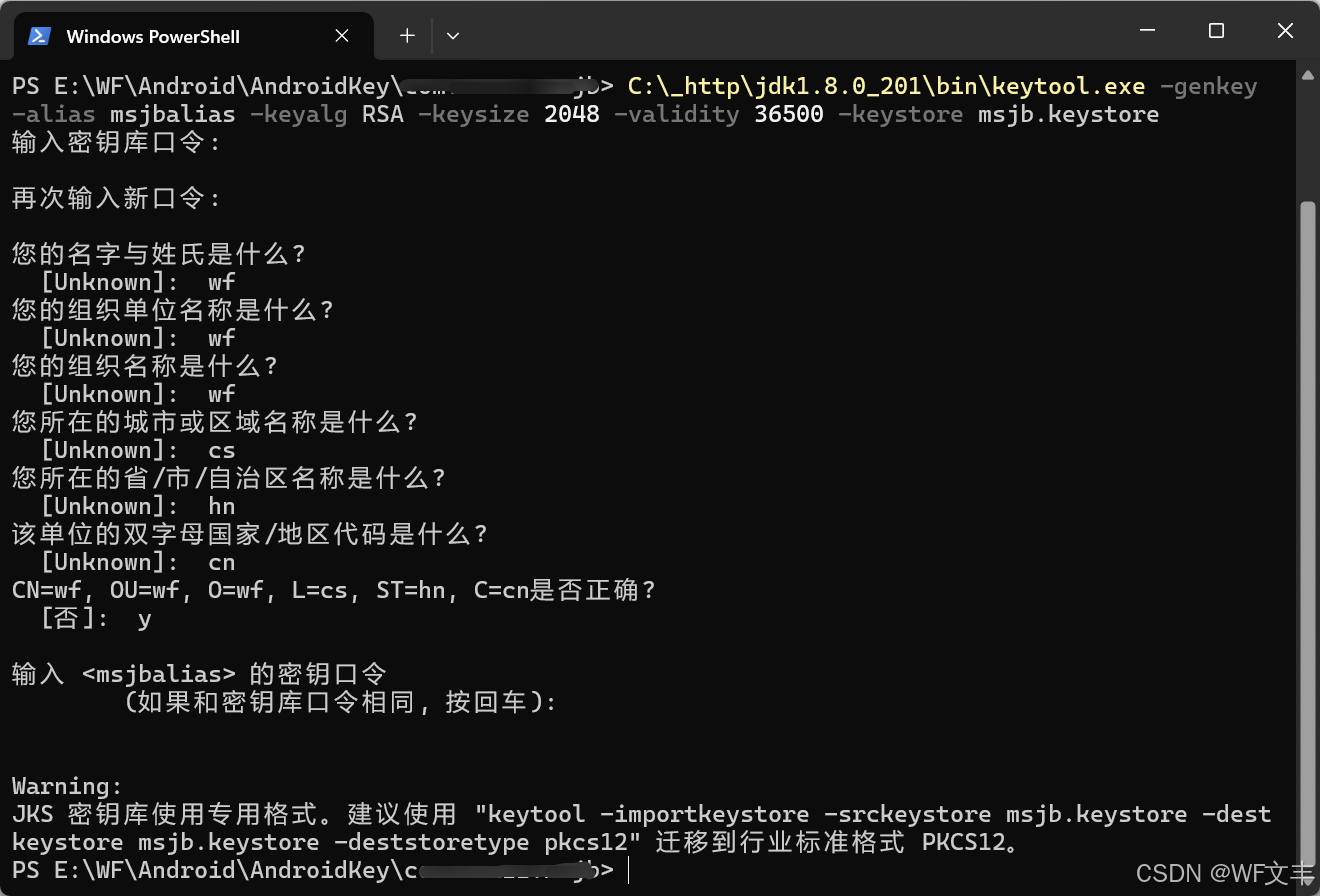The height and width of the screenshot is (896, 1320).
Task: Click the [Unknown]: cn answer line
Action: pos(138,562)
